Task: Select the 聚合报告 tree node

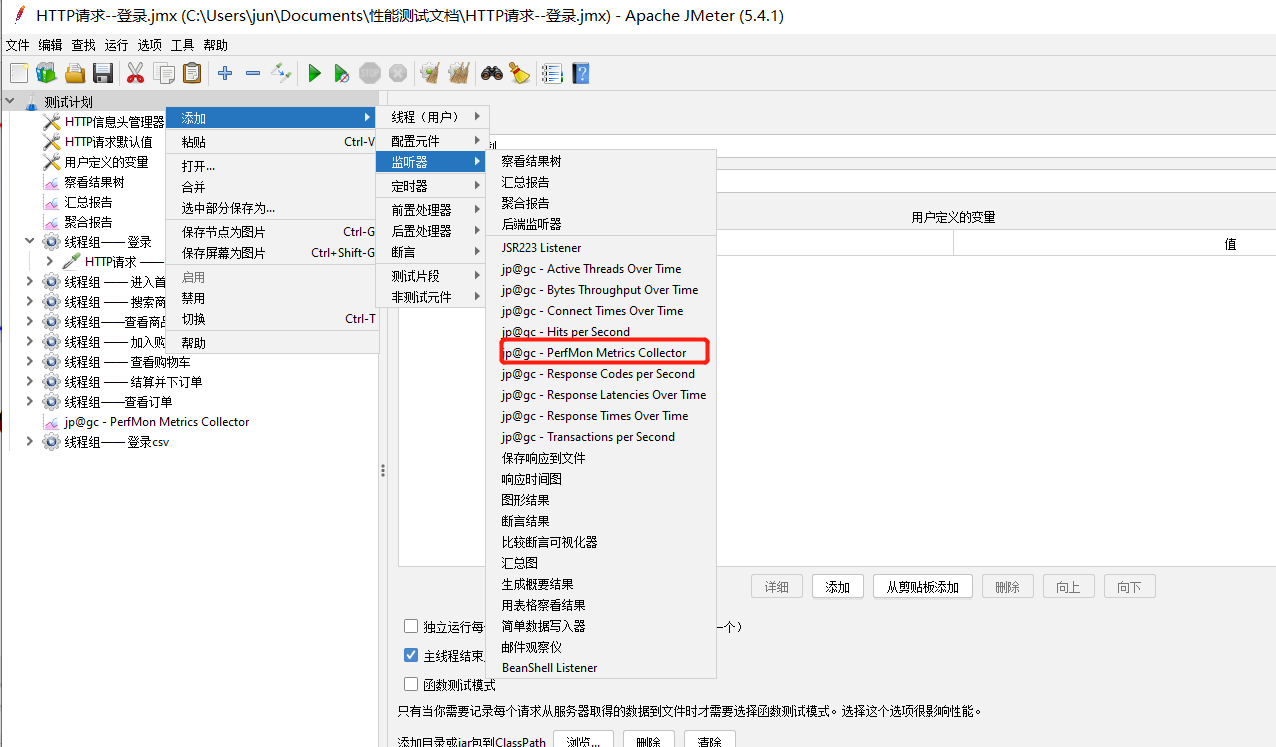Action: (89, 222)
